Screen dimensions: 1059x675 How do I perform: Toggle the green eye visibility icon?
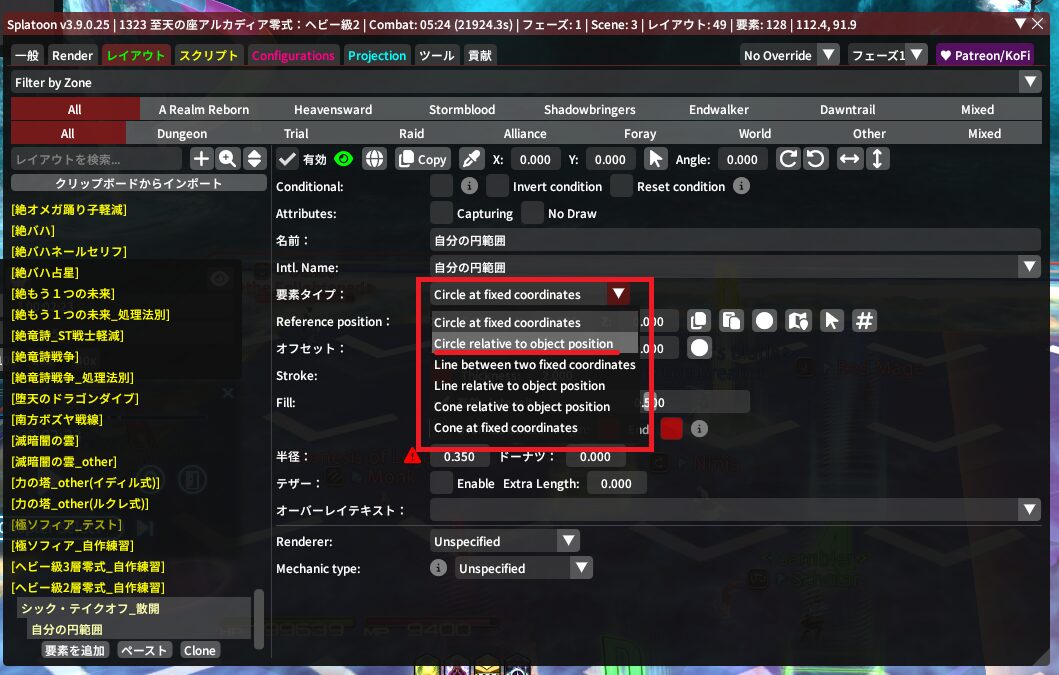[344, 159]
